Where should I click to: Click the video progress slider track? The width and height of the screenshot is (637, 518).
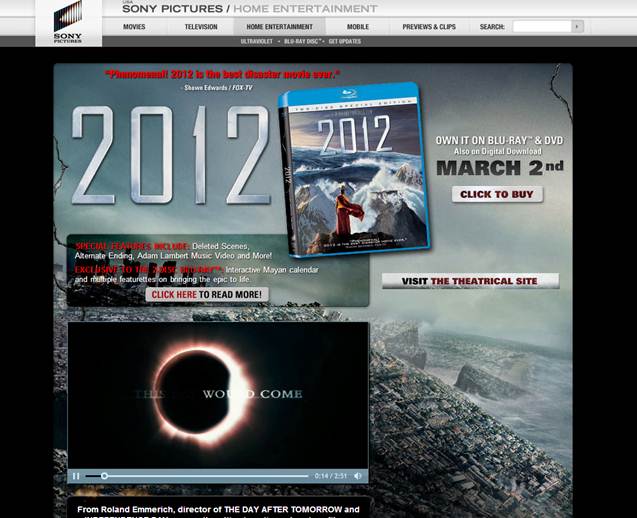tap(197, 476)
